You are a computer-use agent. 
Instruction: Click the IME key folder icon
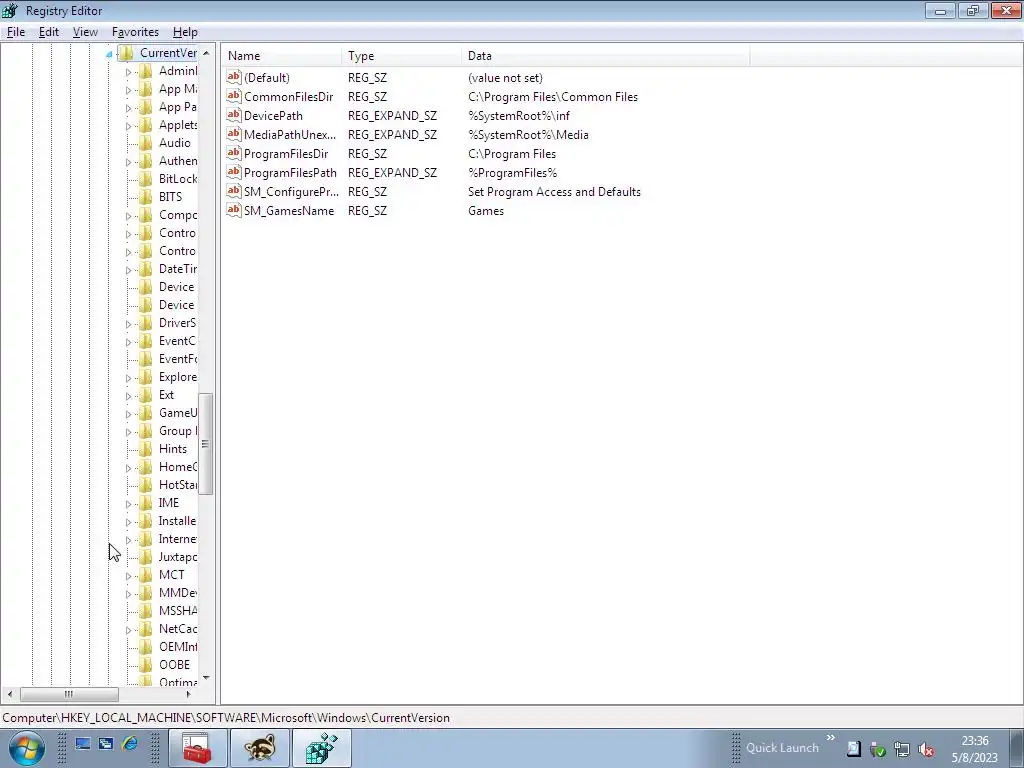[x=146, y=503]
